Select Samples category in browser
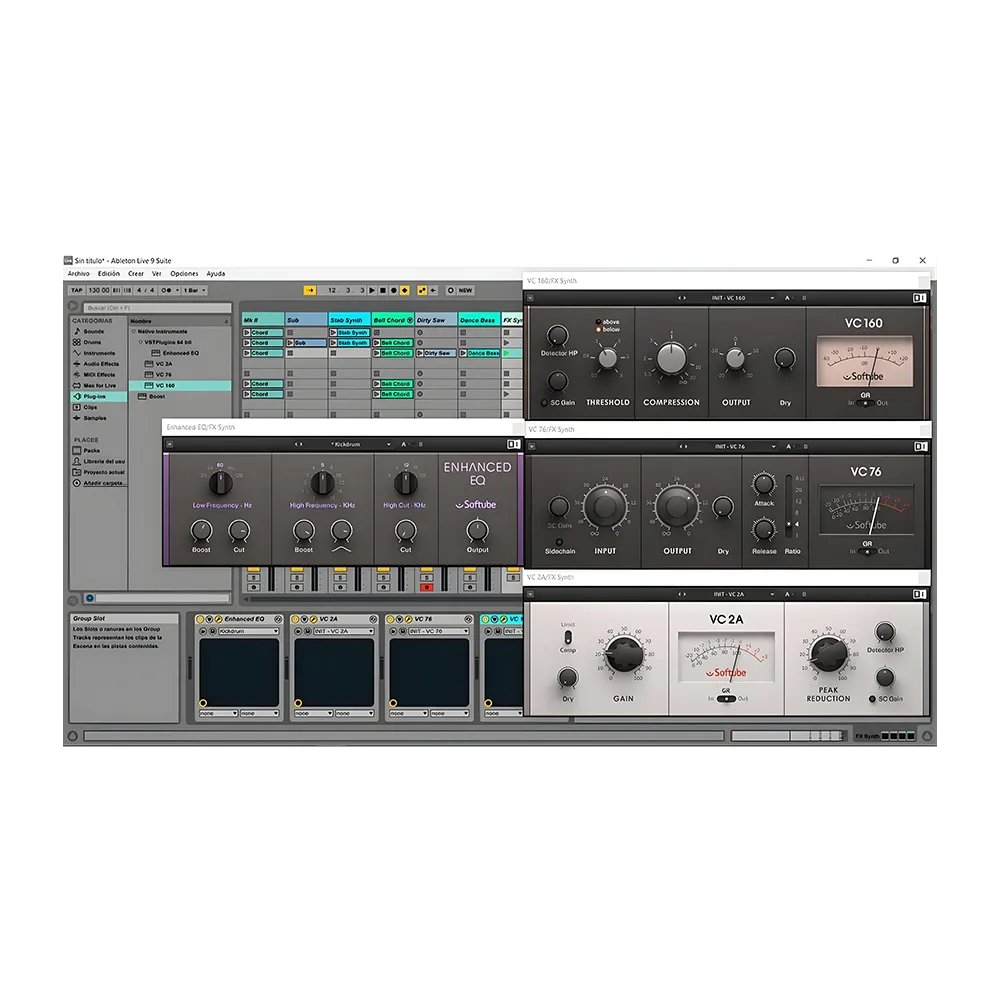 tap(94, 418)
